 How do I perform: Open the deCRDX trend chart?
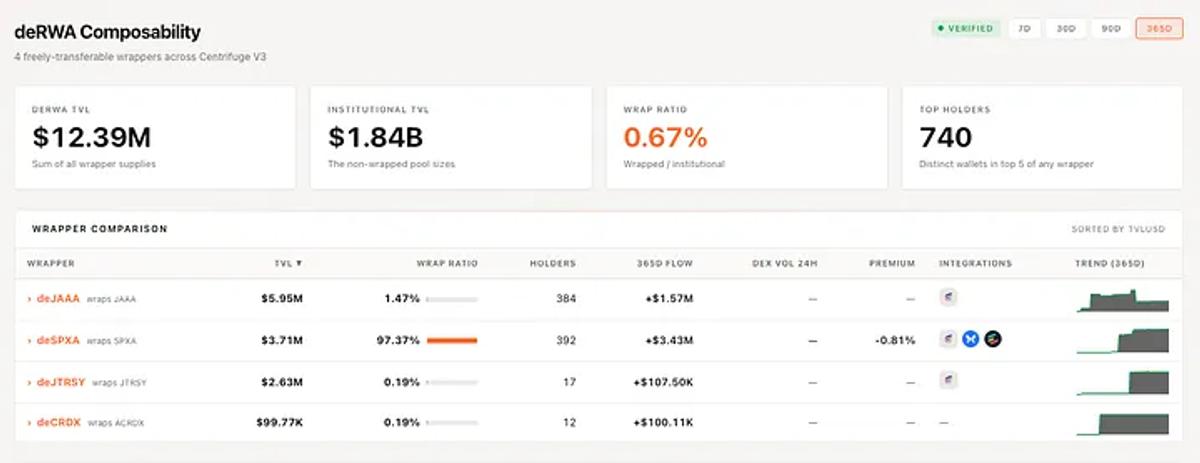point(1122,423)
